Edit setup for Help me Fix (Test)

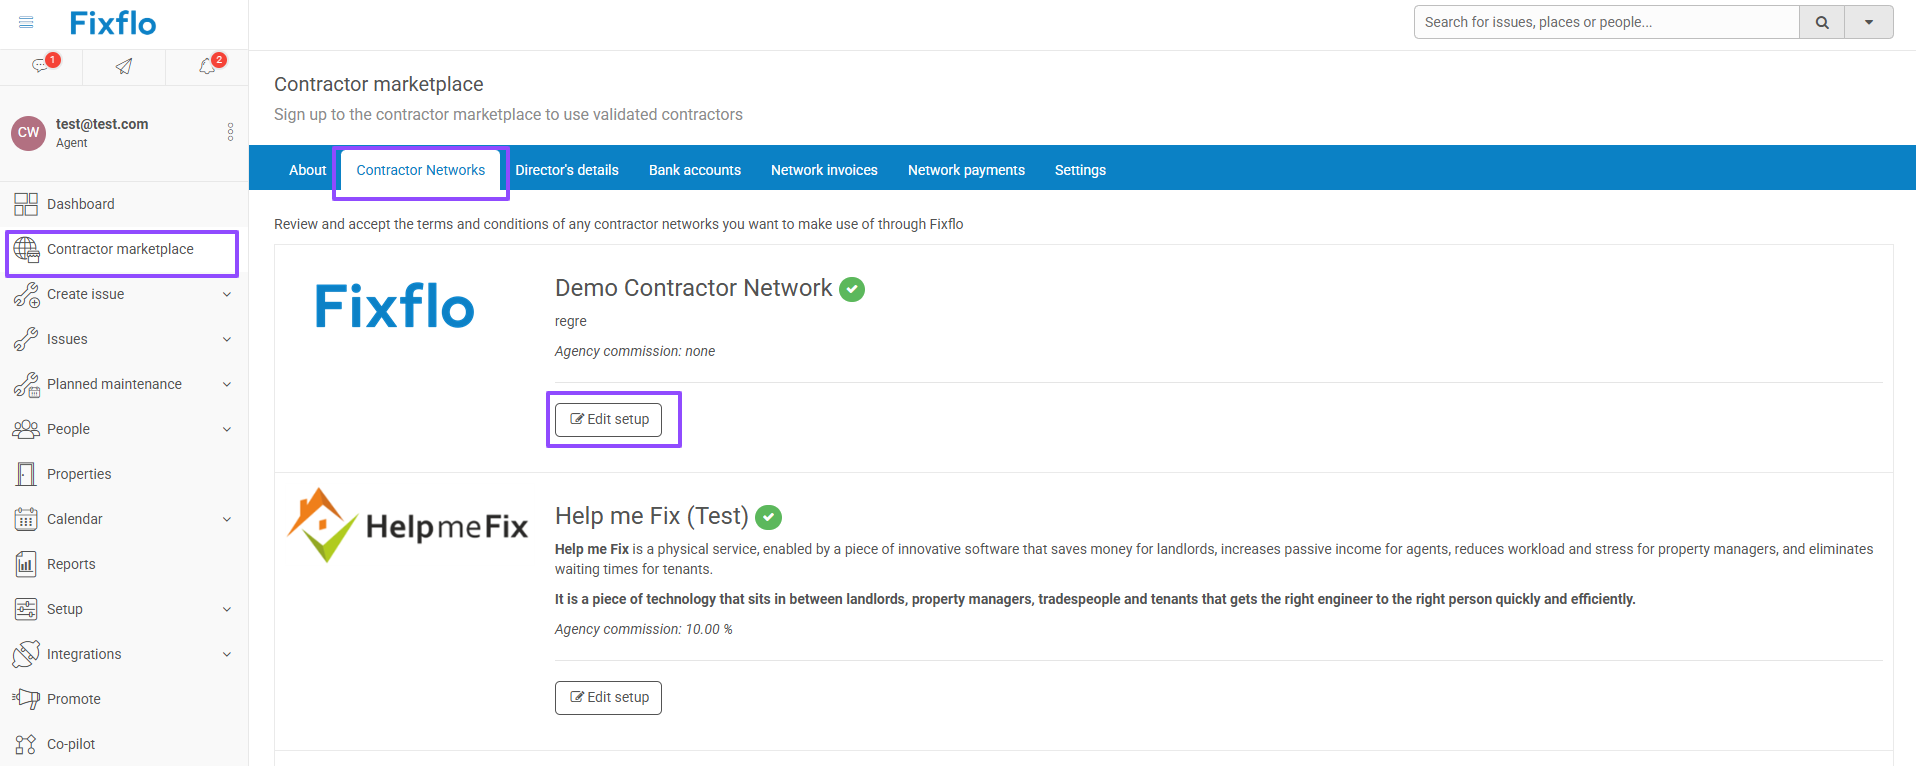click(x=608, y=697)
